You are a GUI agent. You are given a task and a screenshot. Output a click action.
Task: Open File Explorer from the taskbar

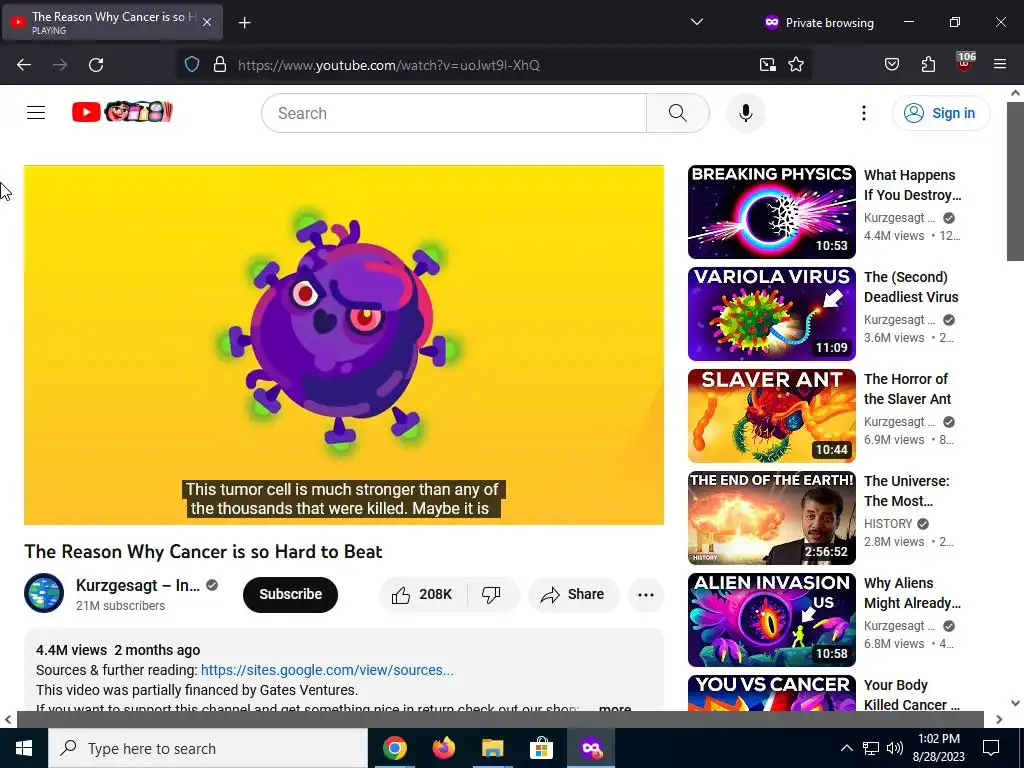pyautogui.click(x=492, y=748)
